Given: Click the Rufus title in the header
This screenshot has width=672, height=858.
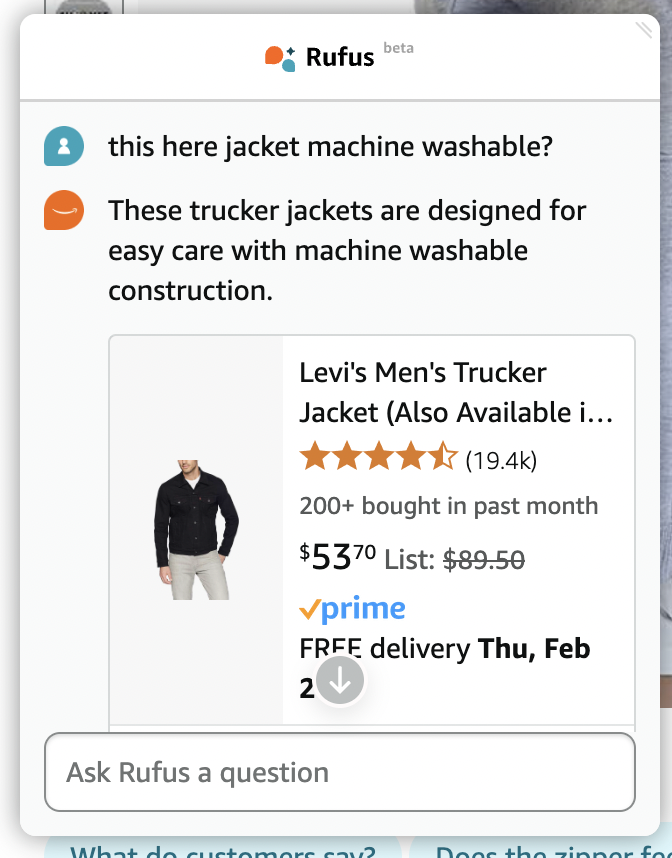Looking at the screenshot, I should (340, 57).
